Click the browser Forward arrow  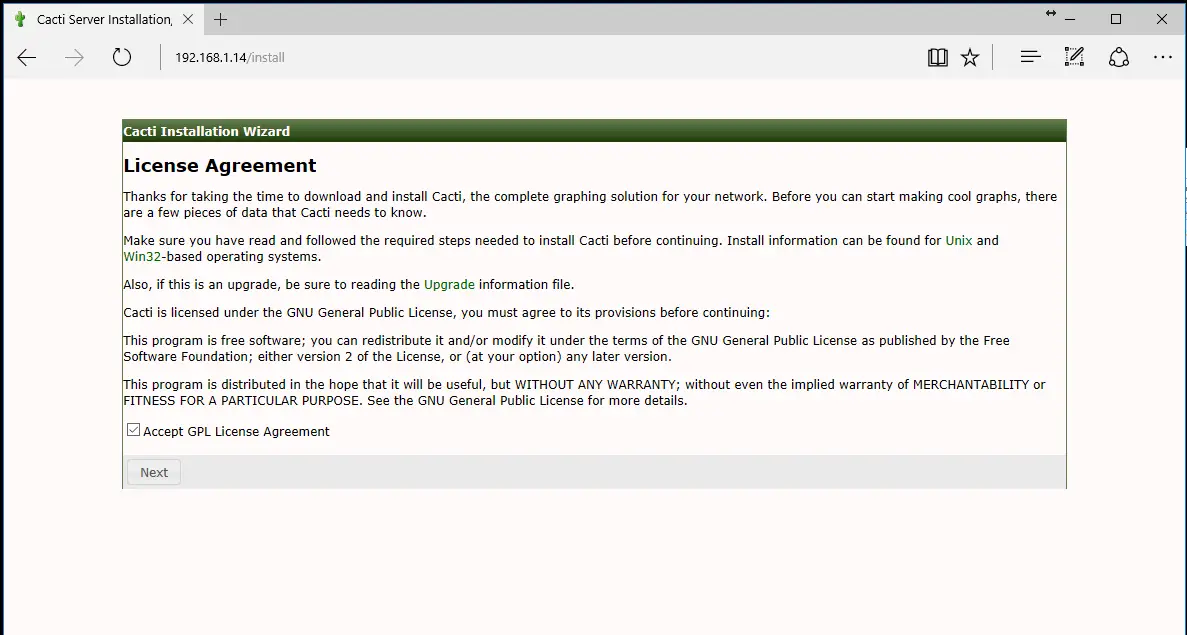(x=74, y=58)
